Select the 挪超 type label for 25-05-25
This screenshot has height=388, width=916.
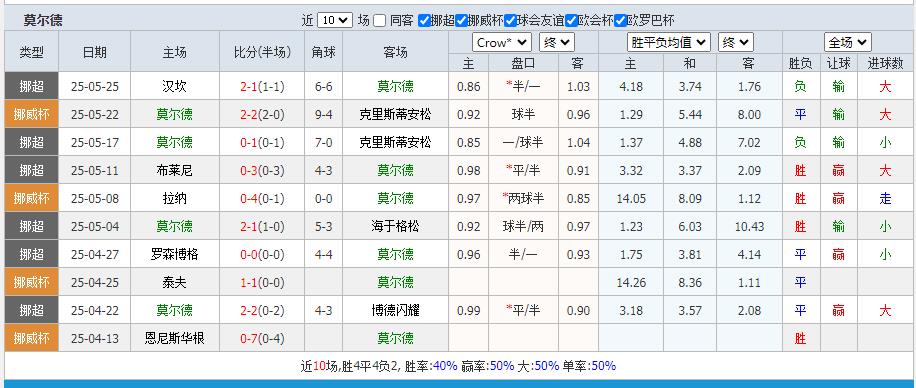[32, 86]
